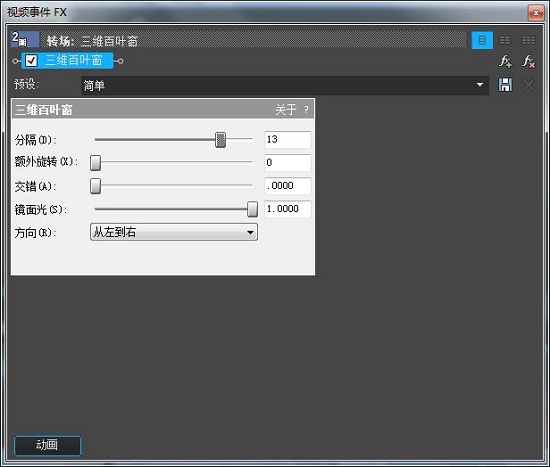Click the 镜面光 value field 1.0000

tap(288, 209)
